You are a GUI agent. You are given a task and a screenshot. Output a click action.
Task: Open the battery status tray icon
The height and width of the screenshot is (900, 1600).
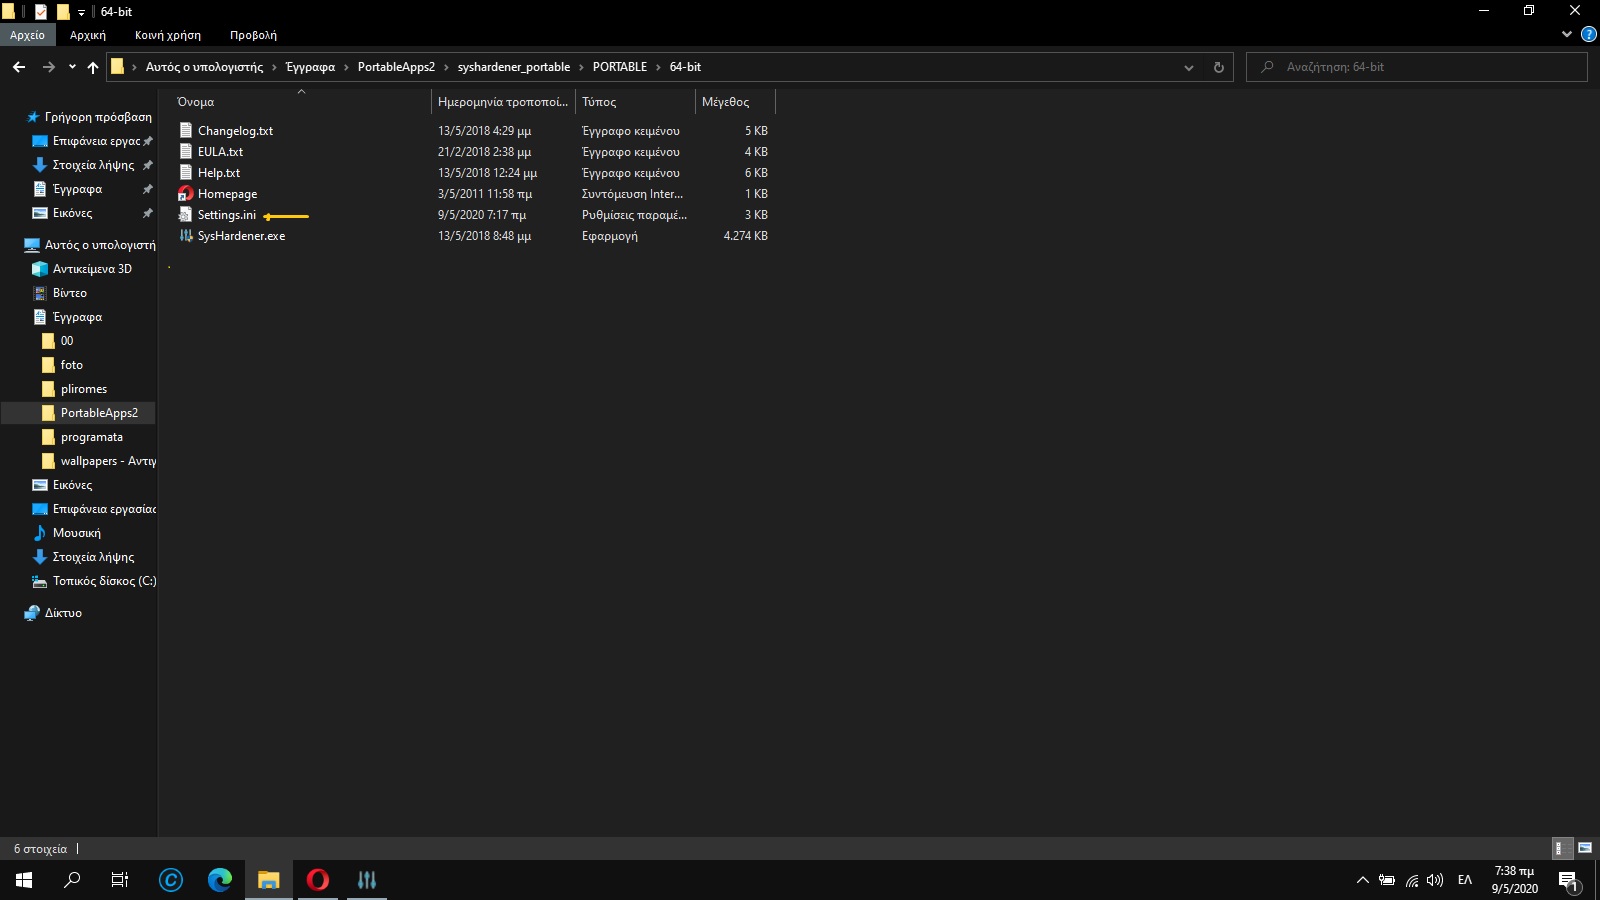1386,880
